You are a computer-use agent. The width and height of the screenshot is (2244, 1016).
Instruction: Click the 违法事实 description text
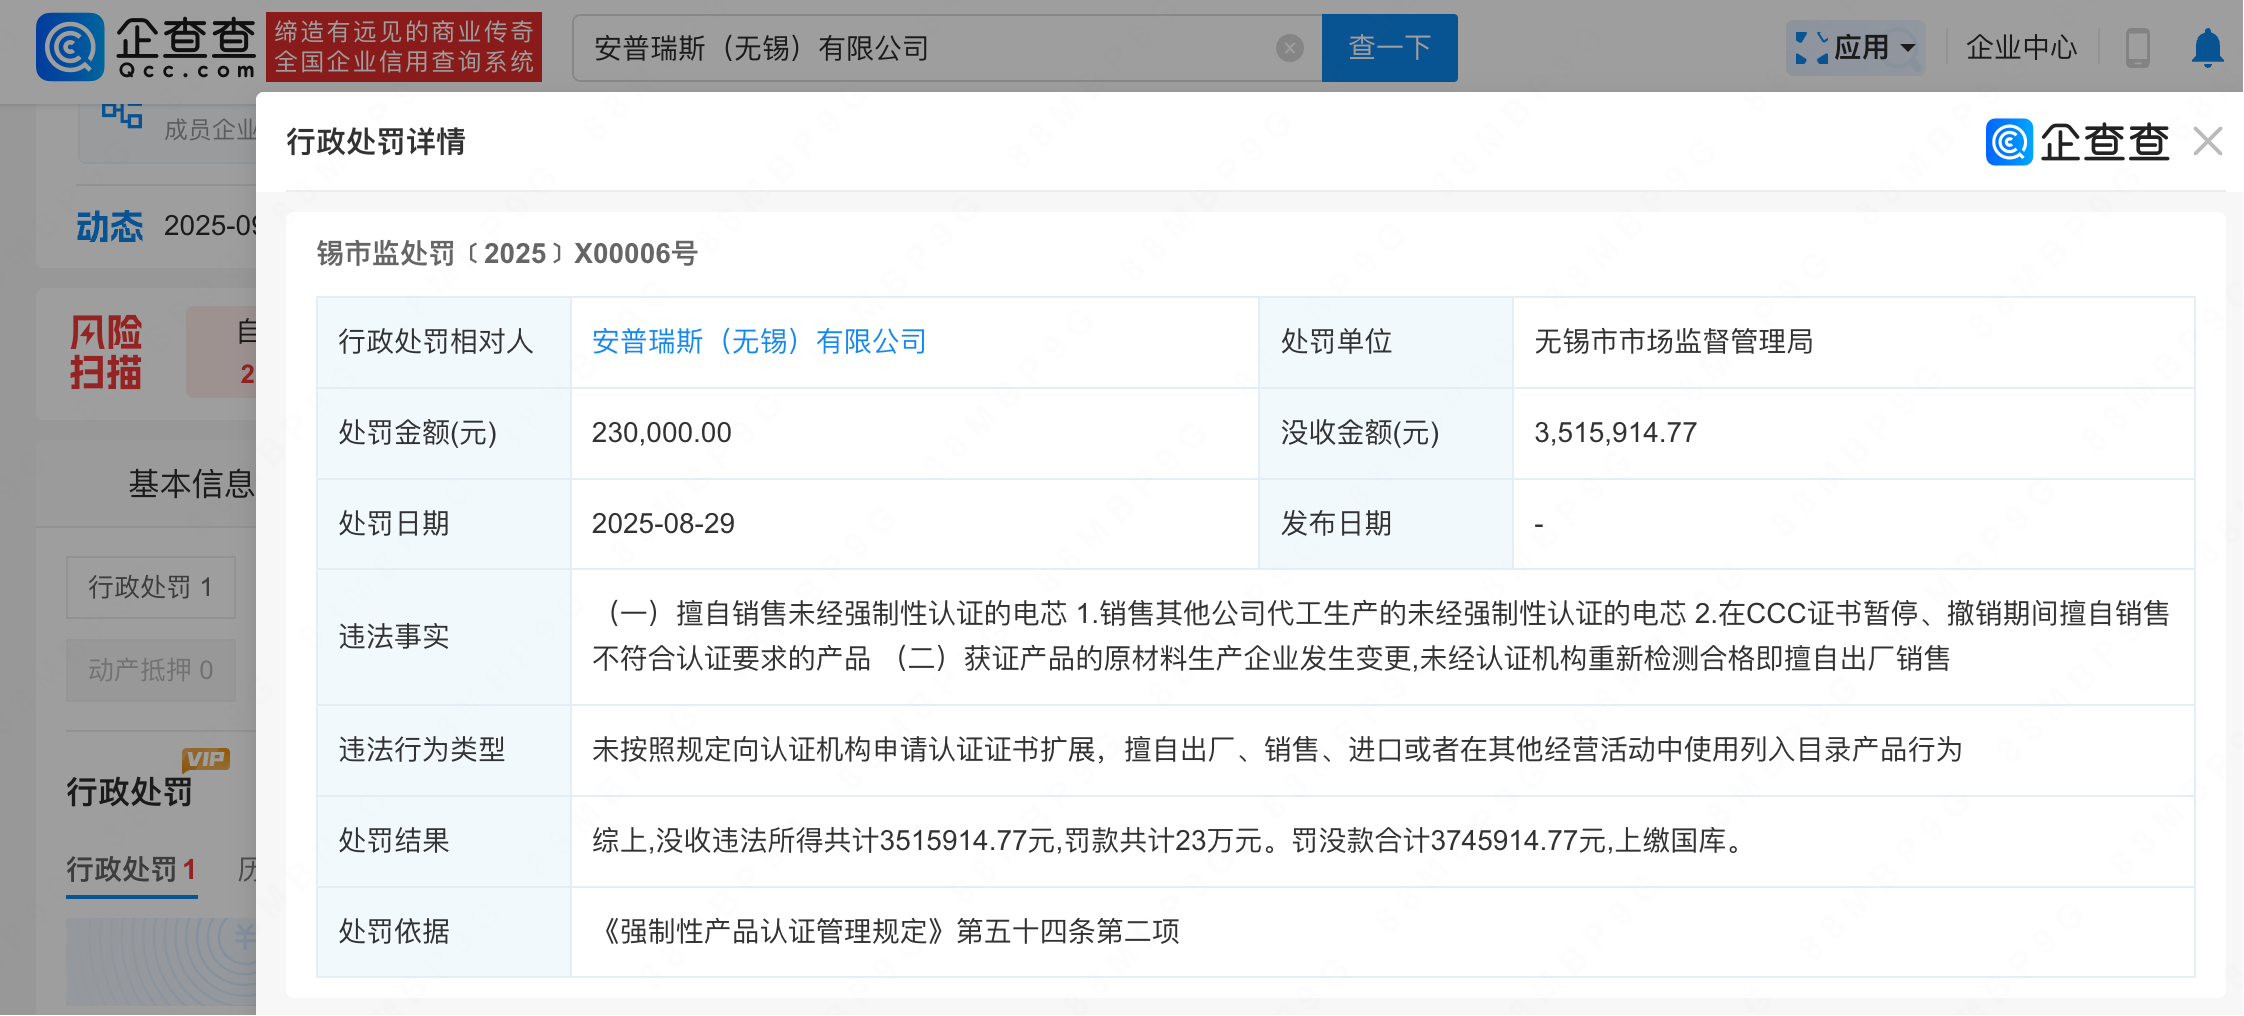pos(1380,636)
